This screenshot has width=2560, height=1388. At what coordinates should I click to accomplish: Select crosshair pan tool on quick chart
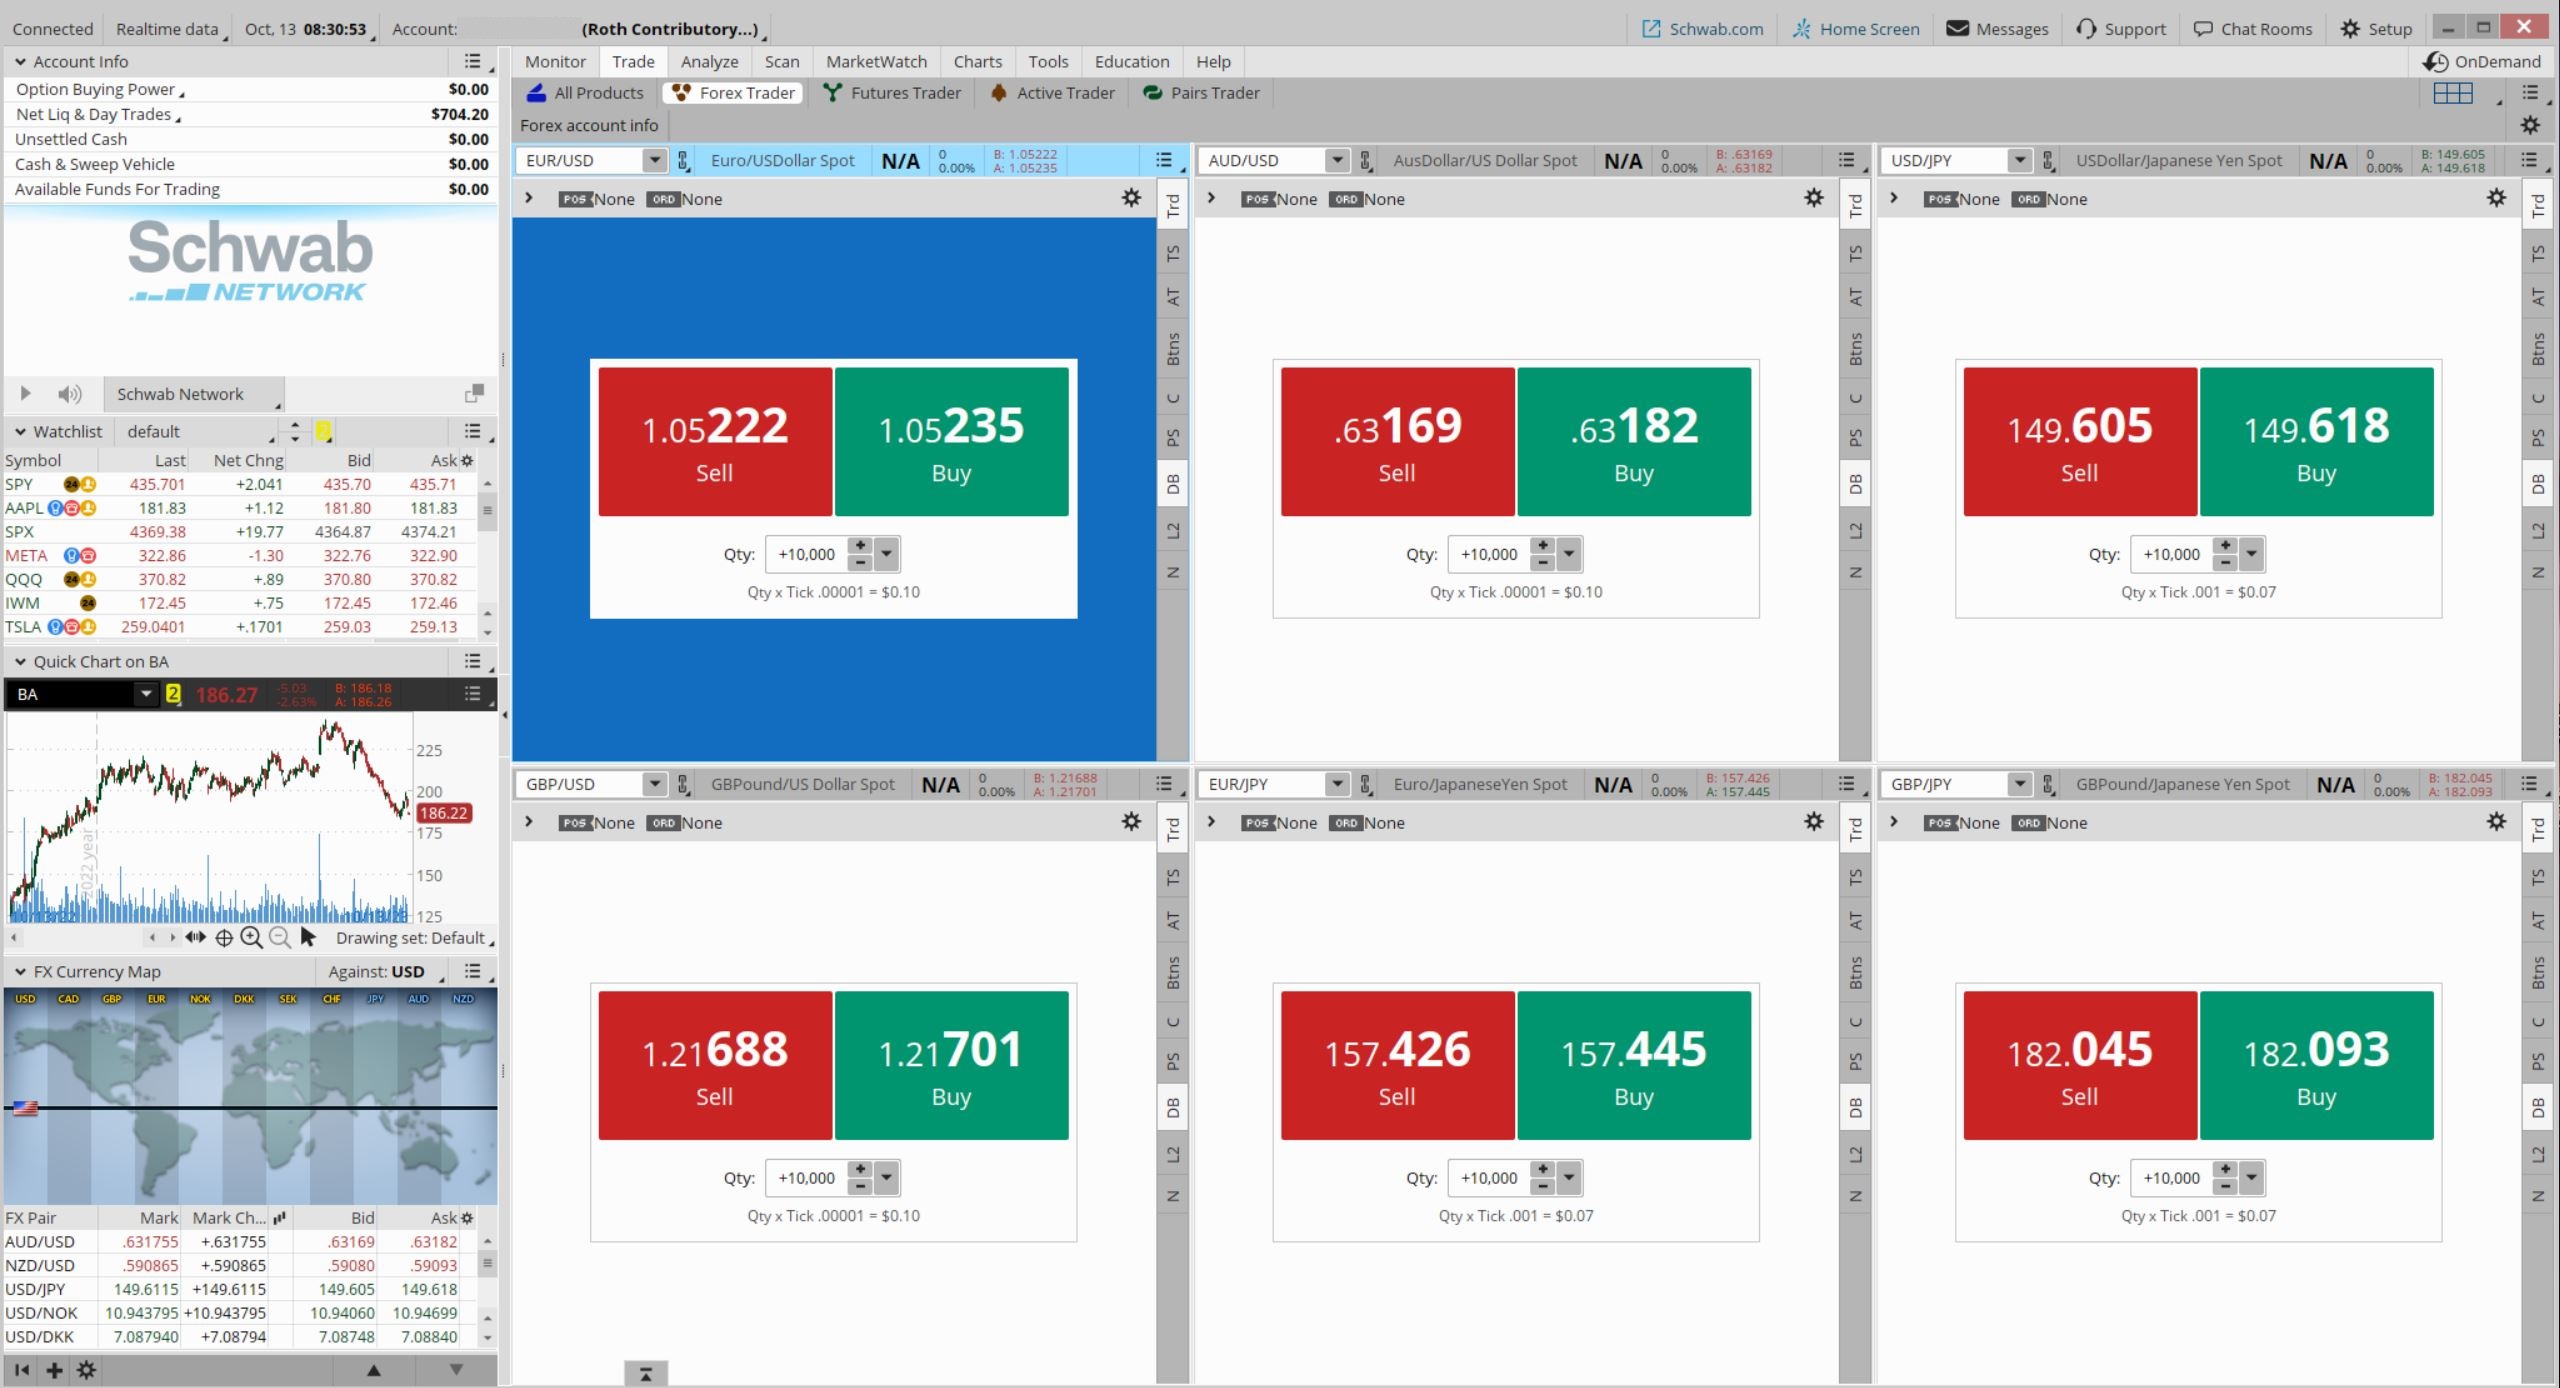tap(224, 938)
